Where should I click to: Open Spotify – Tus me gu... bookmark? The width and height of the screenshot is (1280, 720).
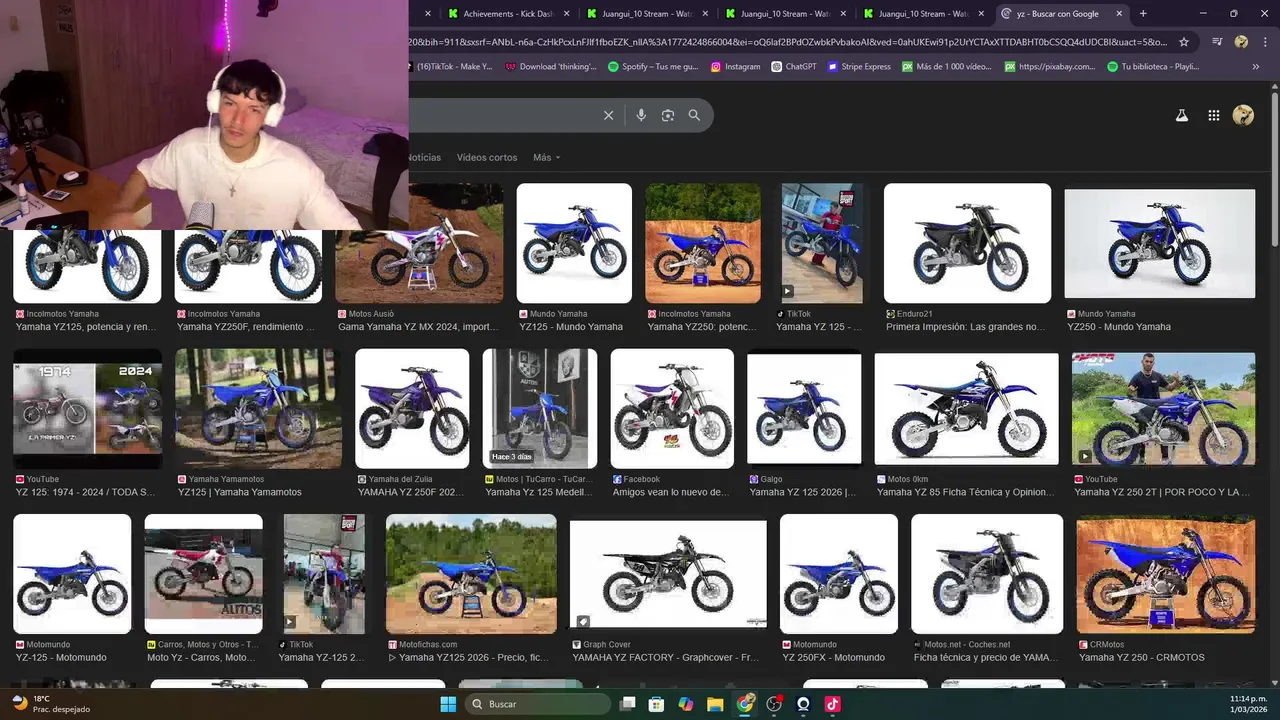click(x=653, y=67)
